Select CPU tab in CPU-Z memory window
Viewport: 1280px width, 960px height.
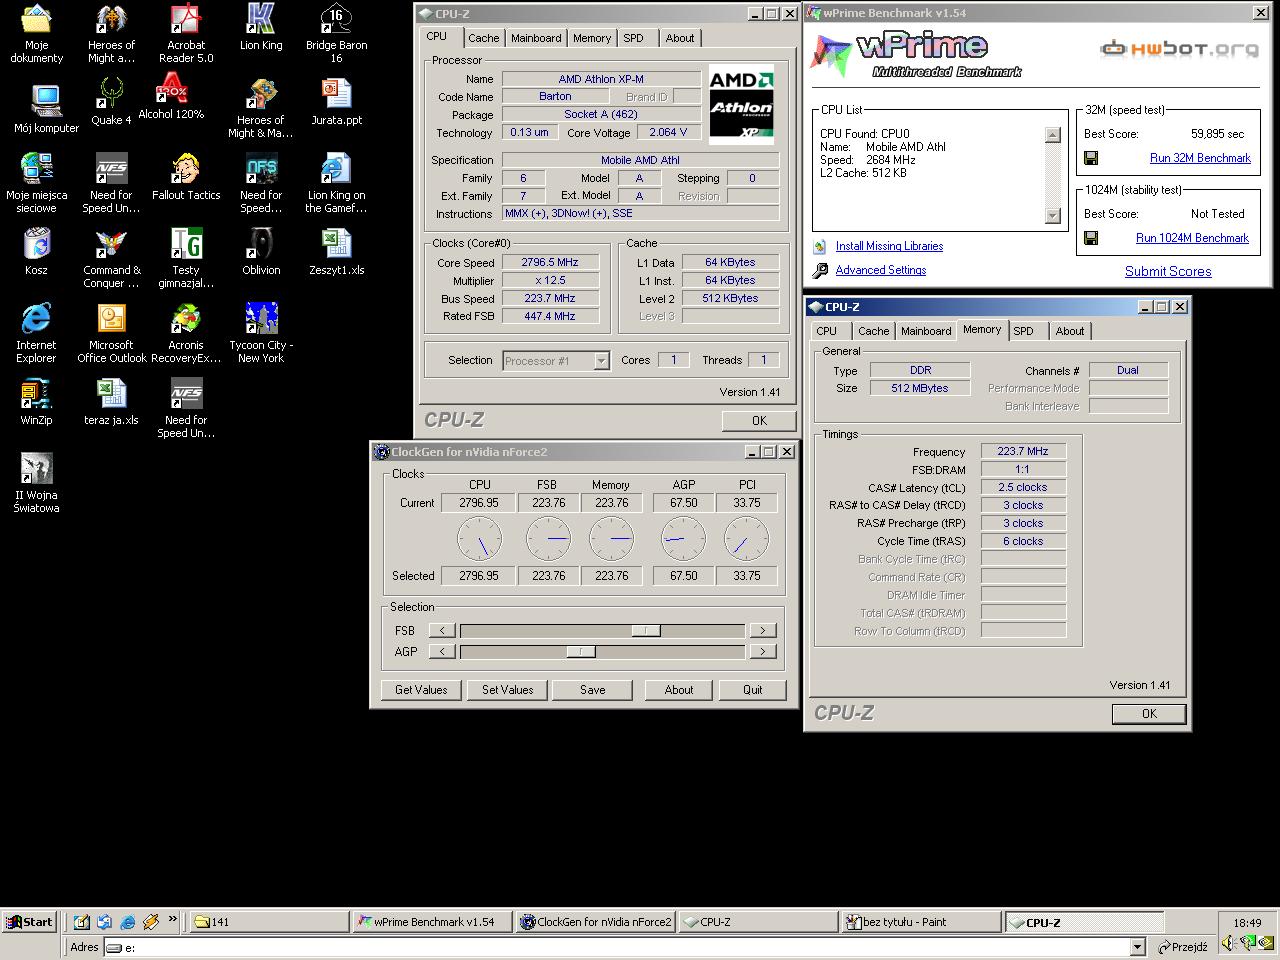point(826,331)
